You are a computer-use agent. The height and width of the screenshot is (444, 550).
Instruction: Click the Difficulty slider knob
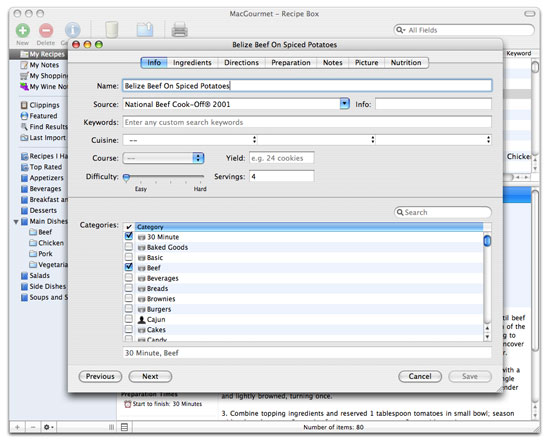[127, 177]
